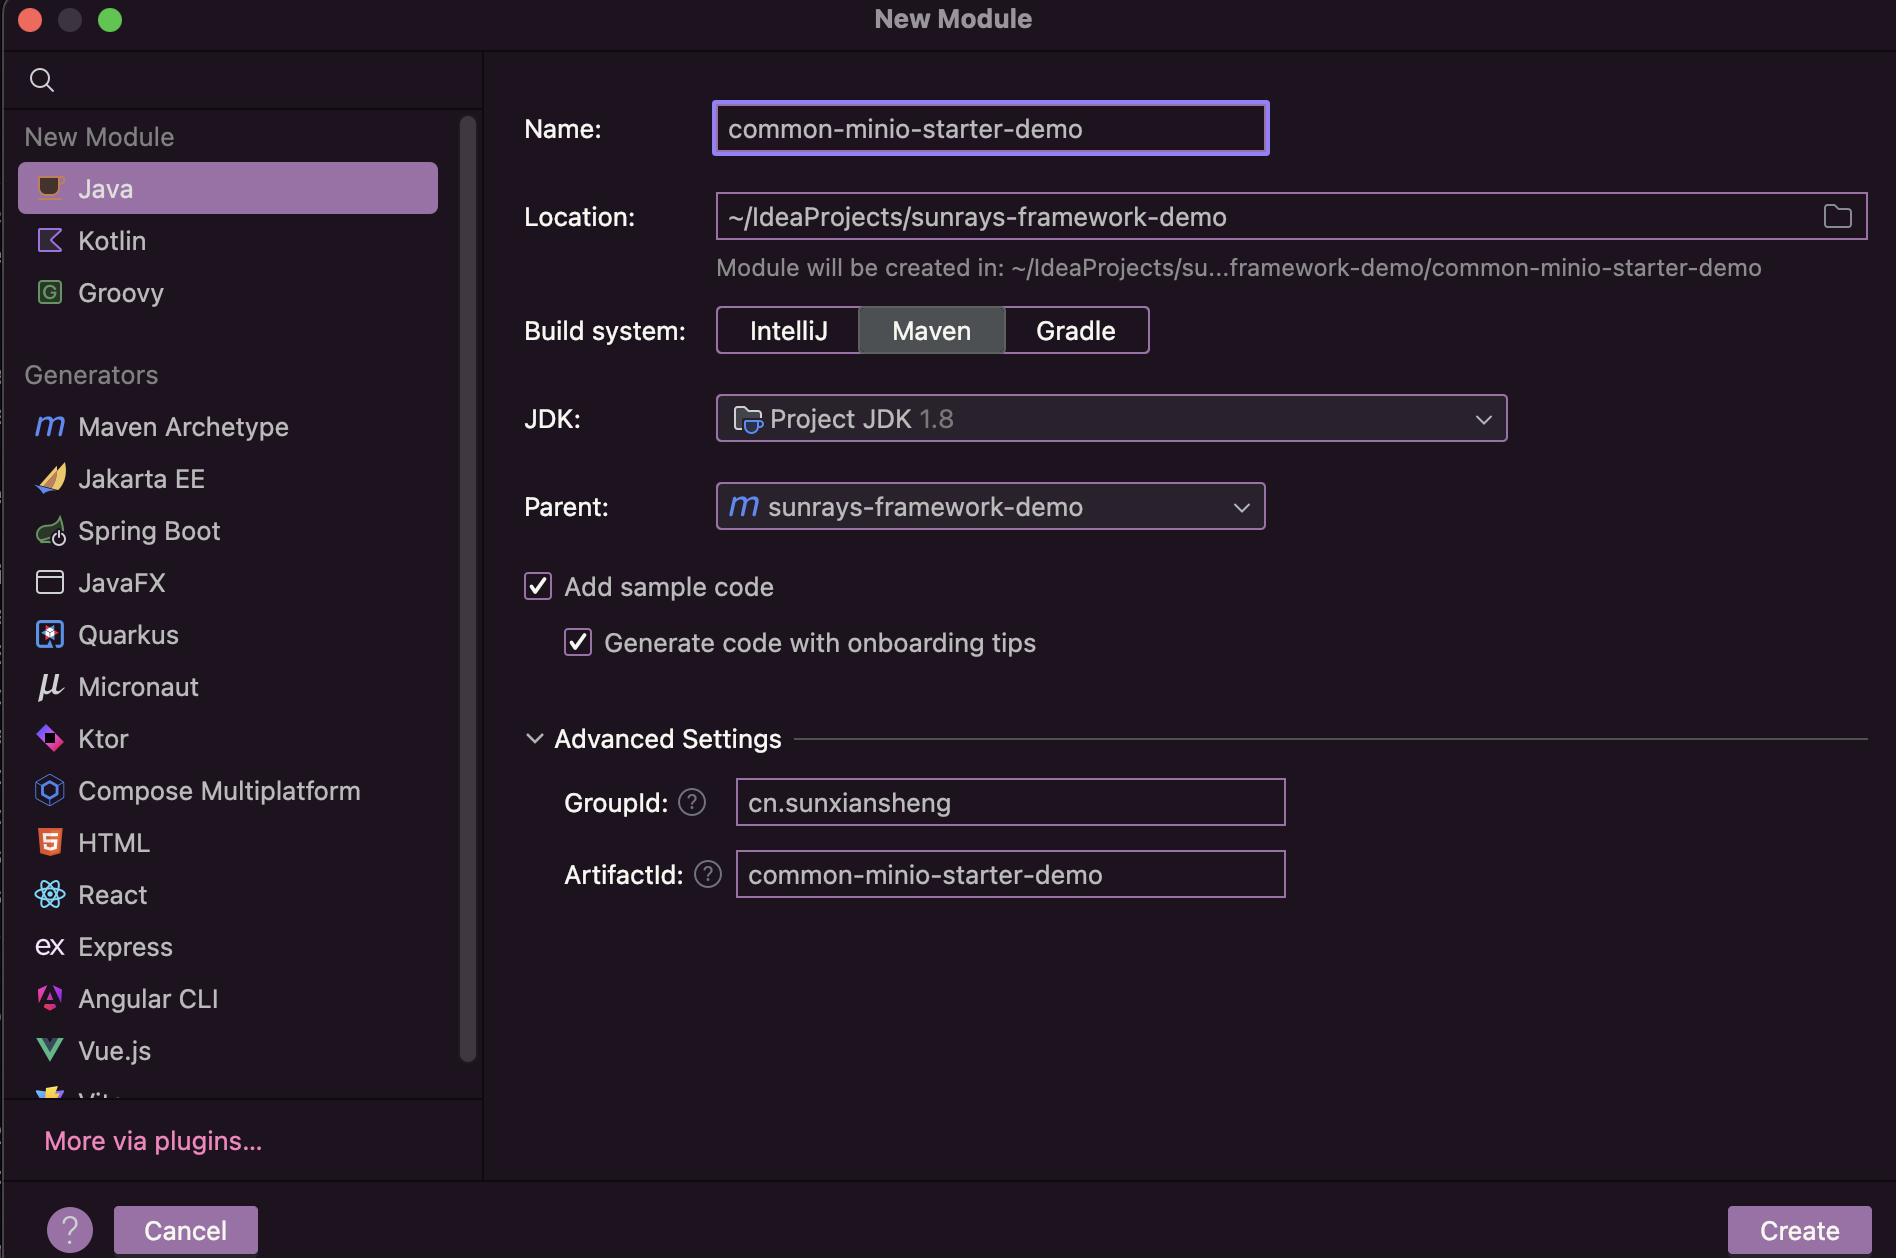Select Jakarta EE generator

228,478
